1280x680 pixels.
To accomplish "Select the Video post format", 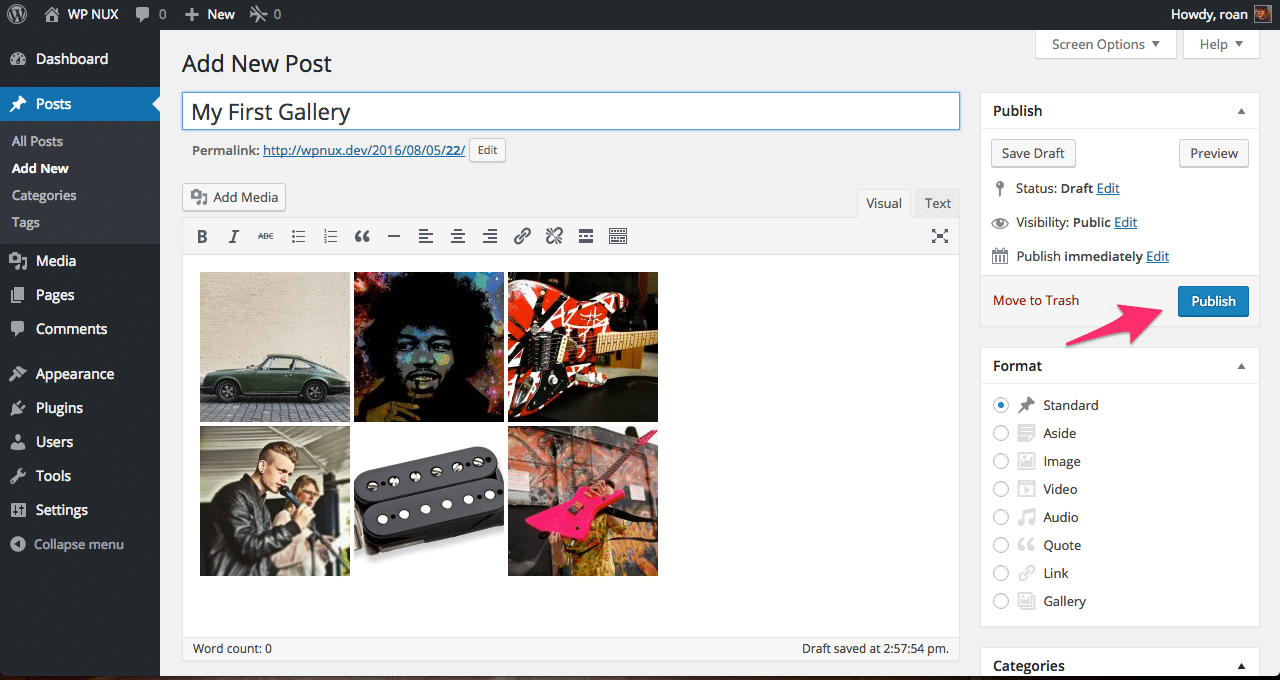I will [1001, 489].
